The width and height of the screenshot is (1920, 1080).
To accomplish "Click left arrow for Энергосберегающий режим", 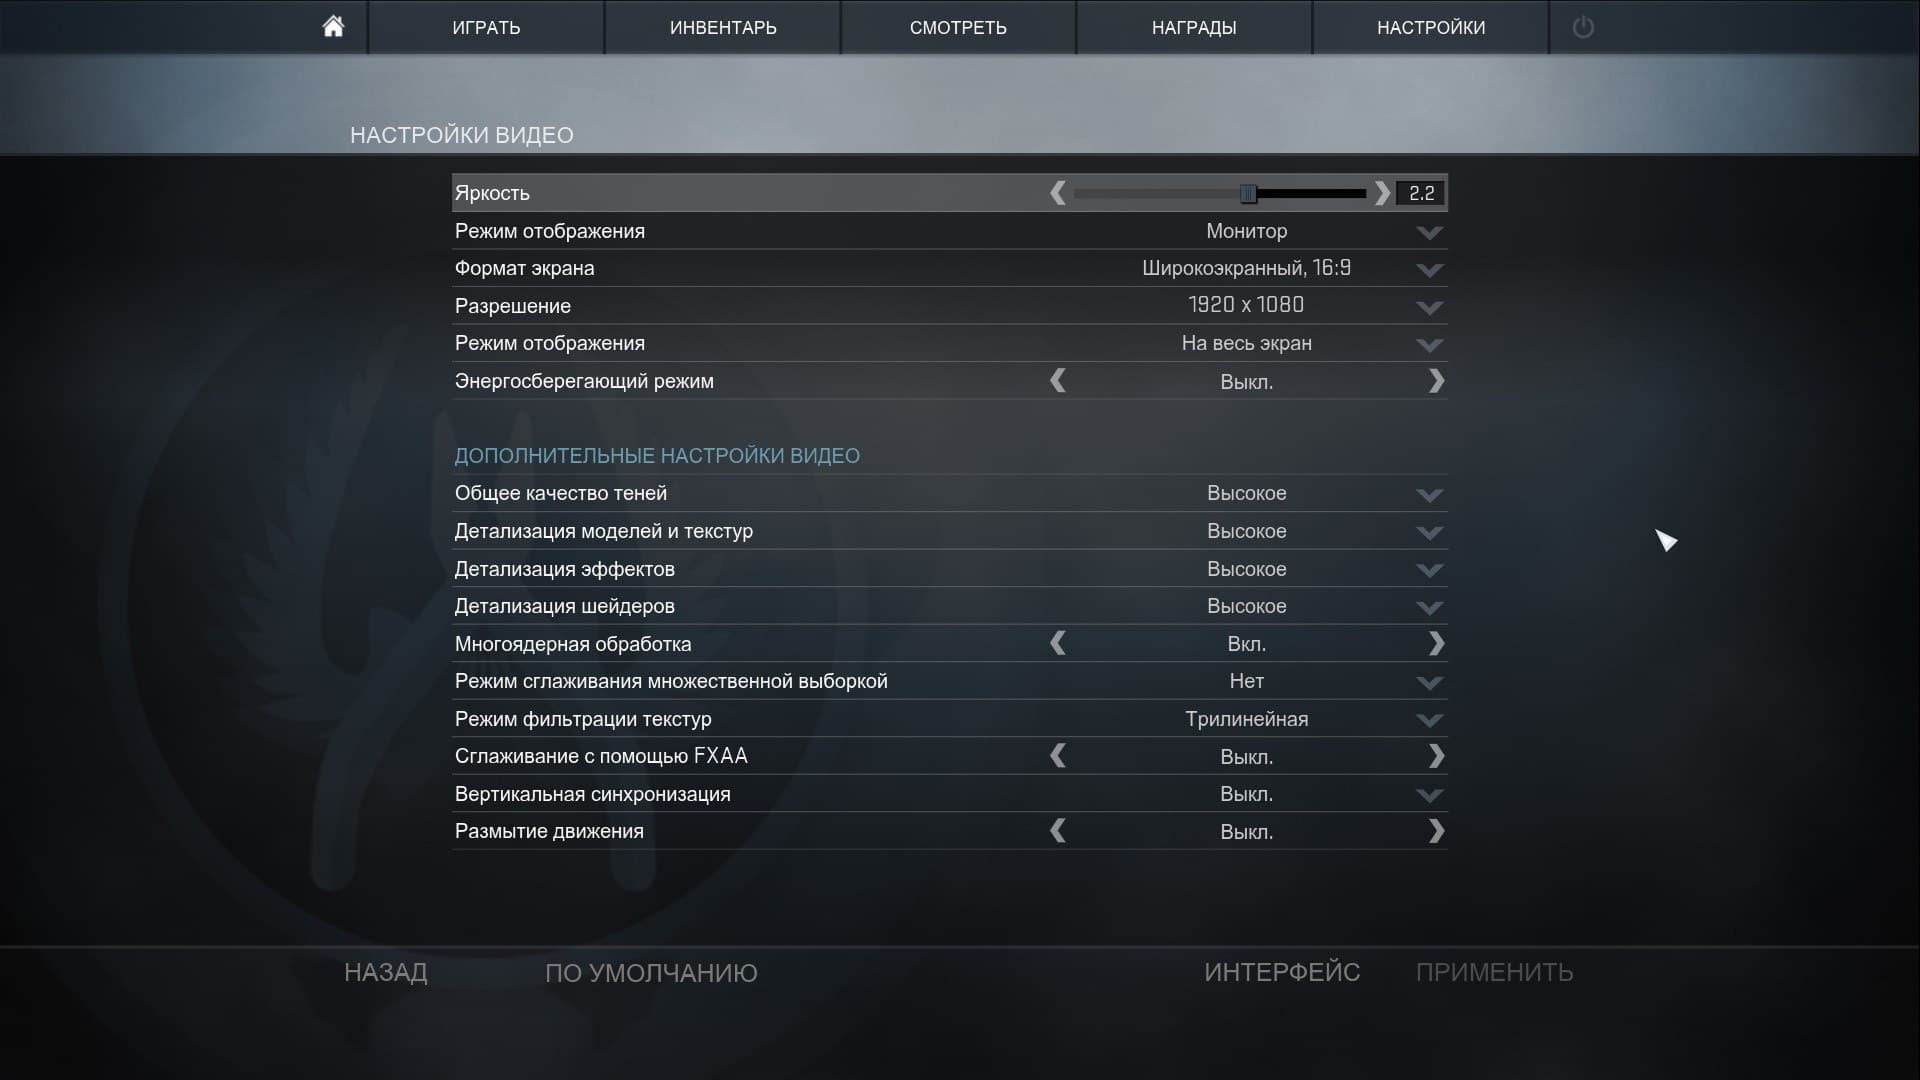I will (1058, 381).
